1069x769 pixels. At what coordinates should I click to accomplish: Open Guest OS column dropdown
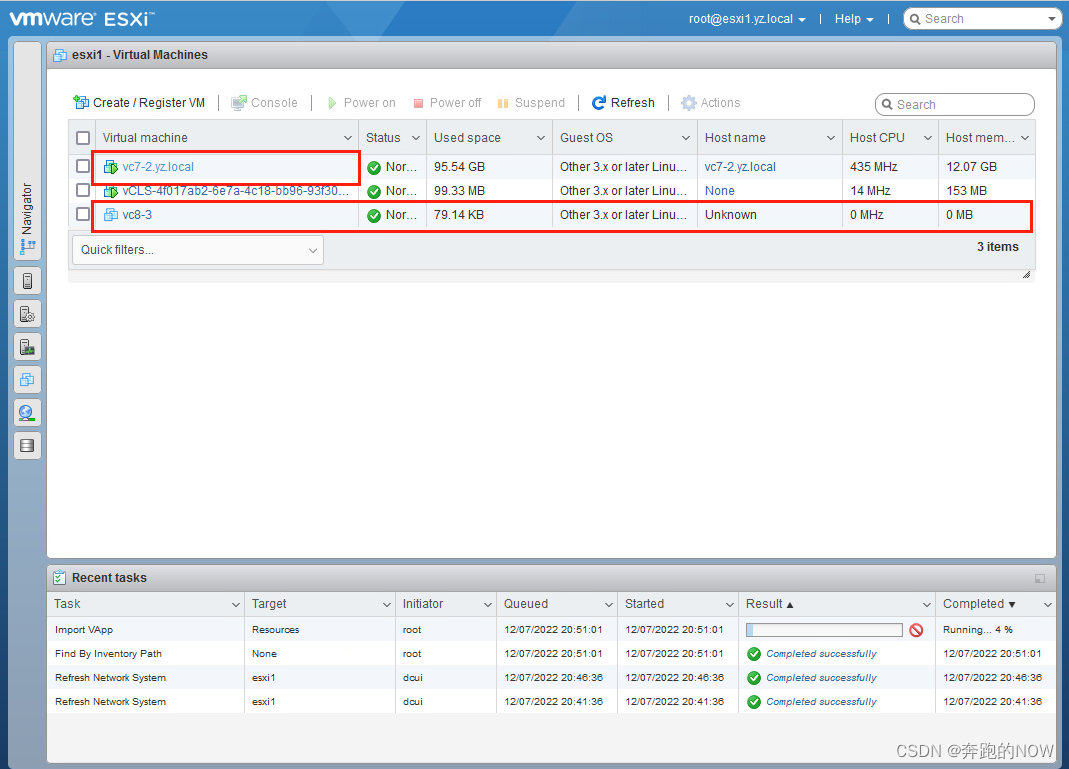686,138
